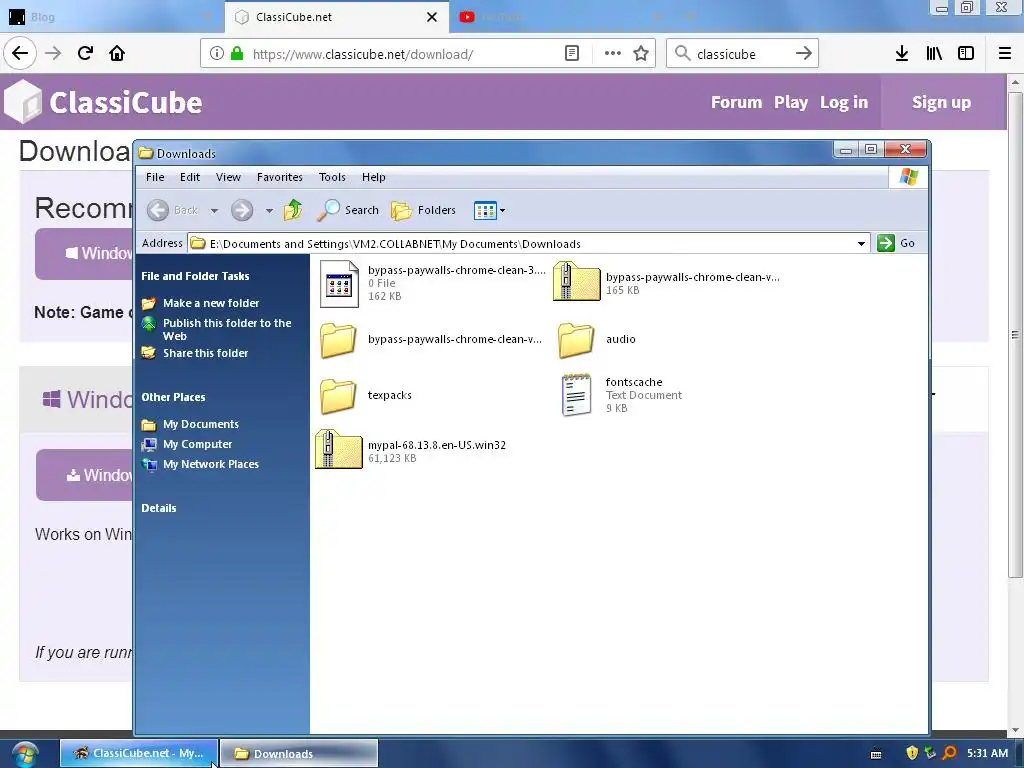Open page actions three-dots menu
This screenshot has width=1024, height=768.
(x=613, y=54)
